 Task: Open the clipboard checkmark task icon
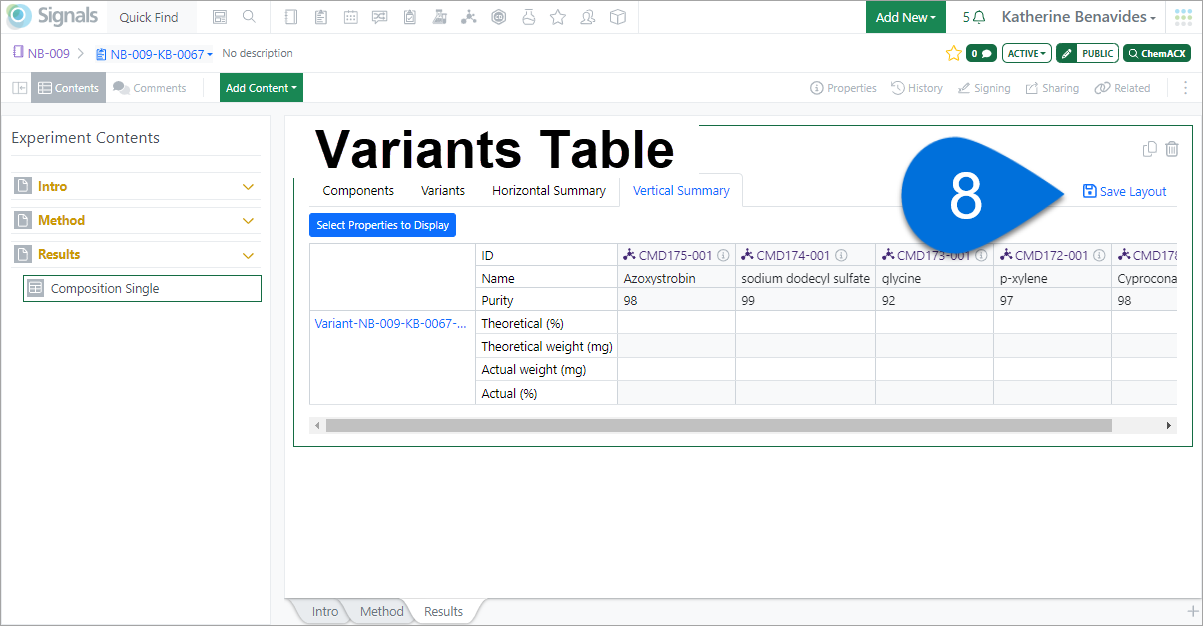[x=410, y=17]
